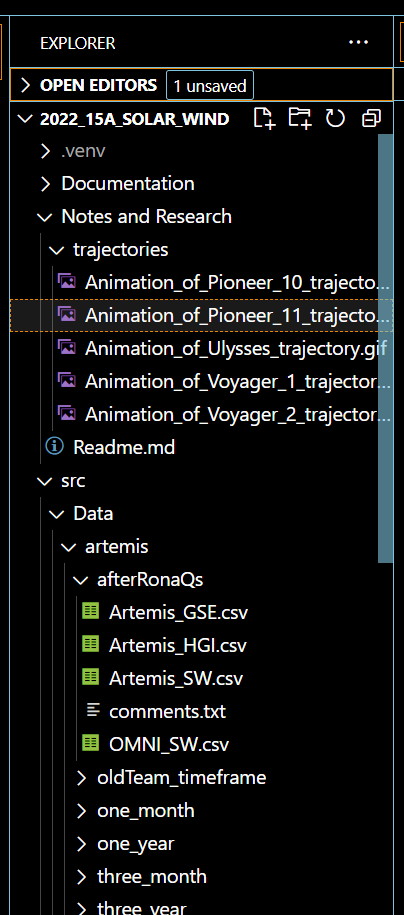This screenshot has height=915, width=404.
Task: Click the New Folder icon
Action: [x=300, y=118]
